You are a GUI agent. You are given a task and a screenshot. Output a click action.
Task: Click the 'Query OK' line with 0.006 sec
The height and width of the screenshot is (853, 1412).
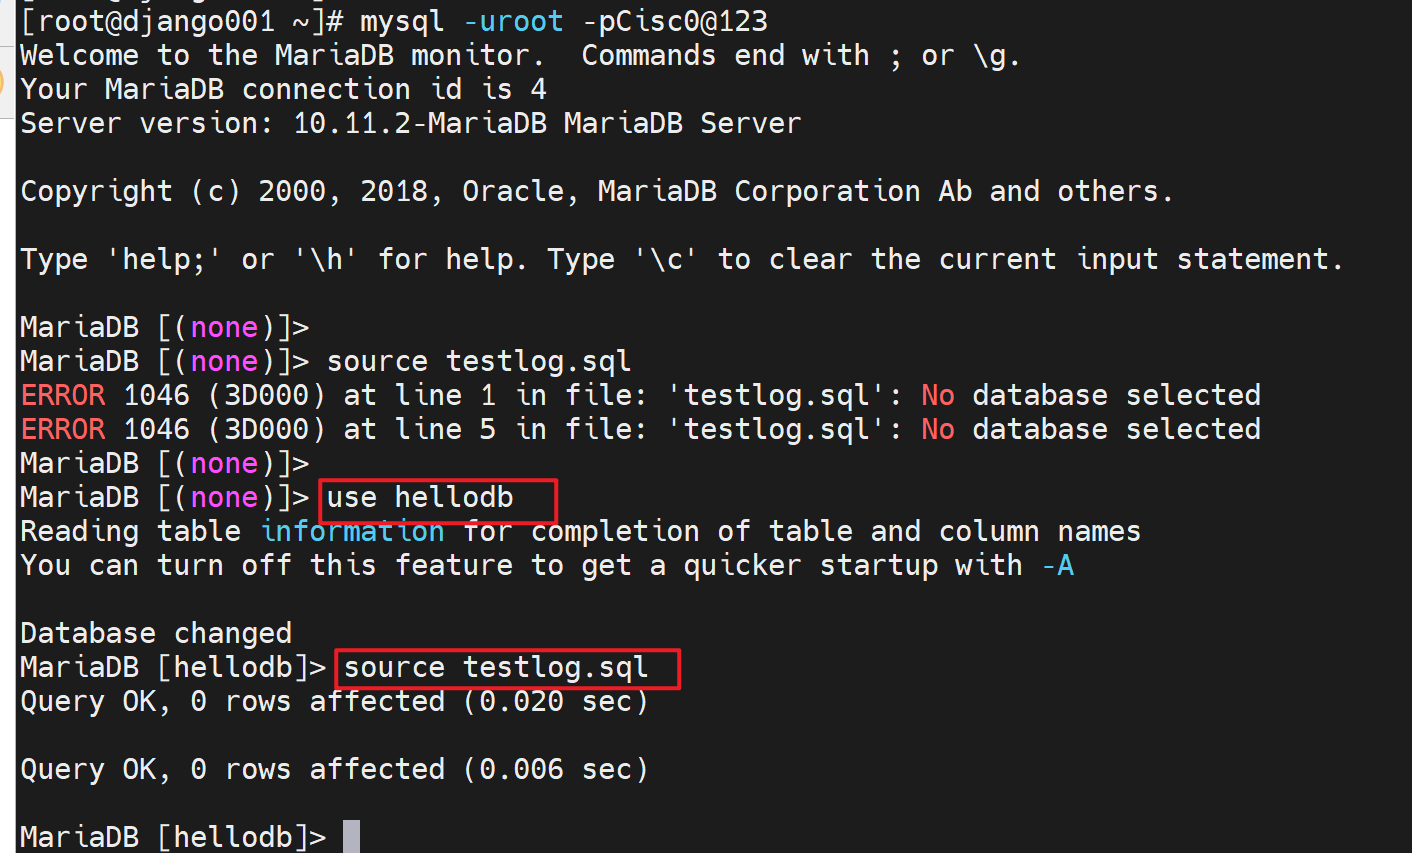(334, 769)
